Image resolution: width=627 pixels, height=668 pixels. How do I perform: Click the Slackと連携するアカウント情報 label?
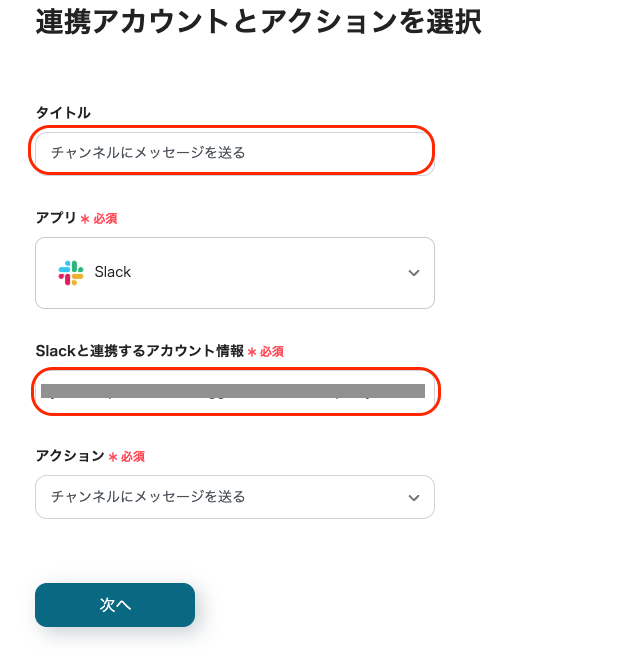[139, 351]
